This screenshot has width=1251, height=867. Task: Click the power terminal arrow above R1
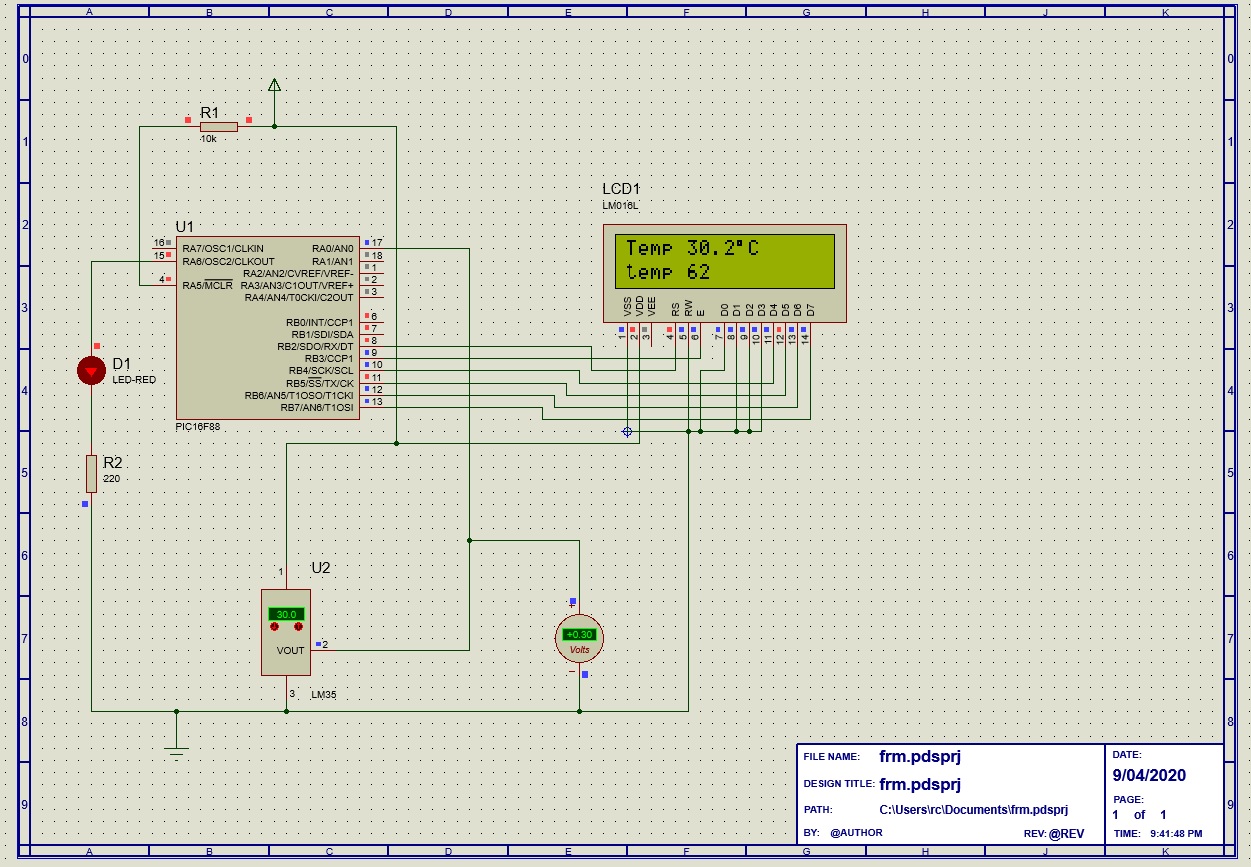click(x=274, y=87)
